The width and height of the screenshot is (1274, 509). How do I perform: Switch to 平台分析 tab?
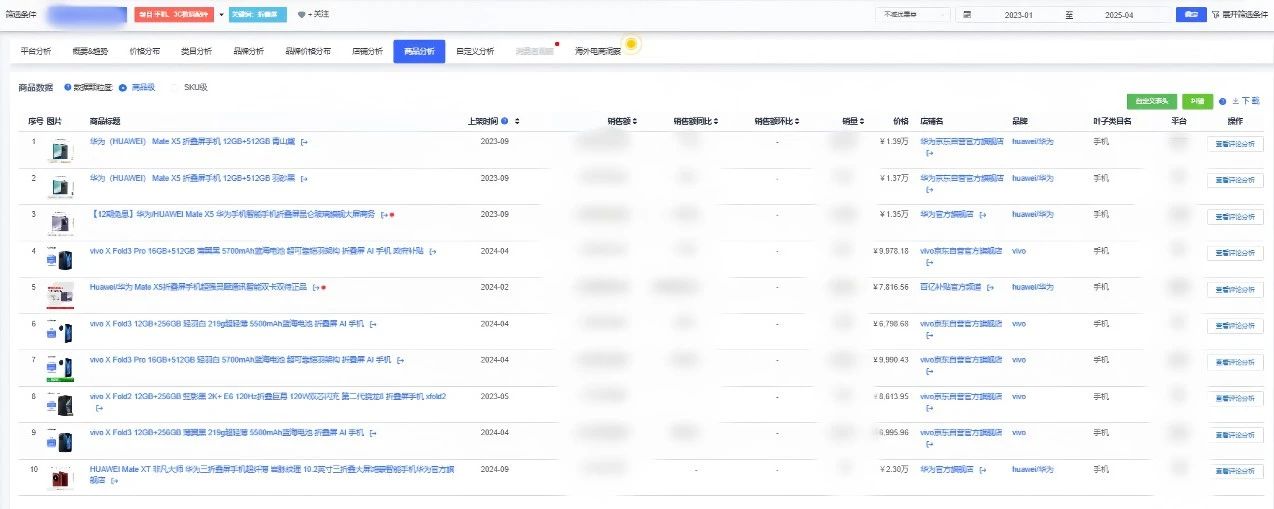coord(36,51)
